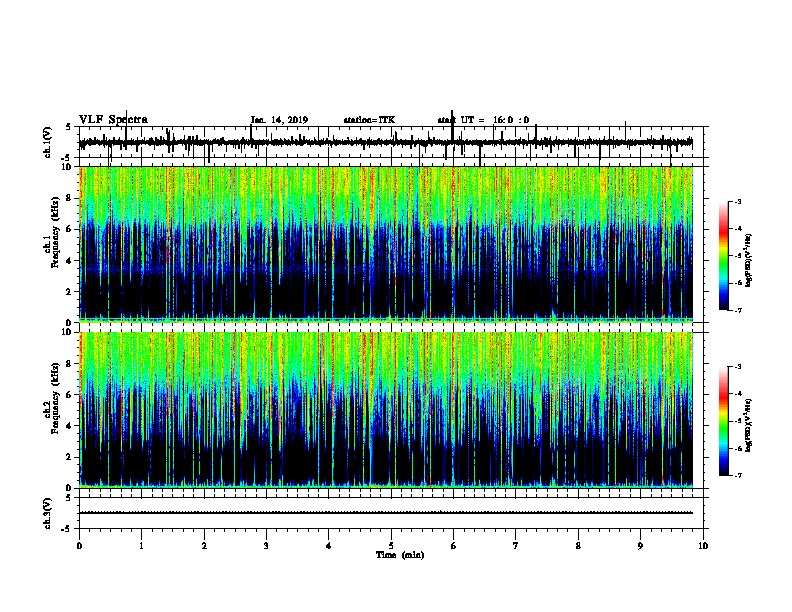792x612 pixels.
Task: Click time axis tick label "0"
Action: (x=79, y=546)
